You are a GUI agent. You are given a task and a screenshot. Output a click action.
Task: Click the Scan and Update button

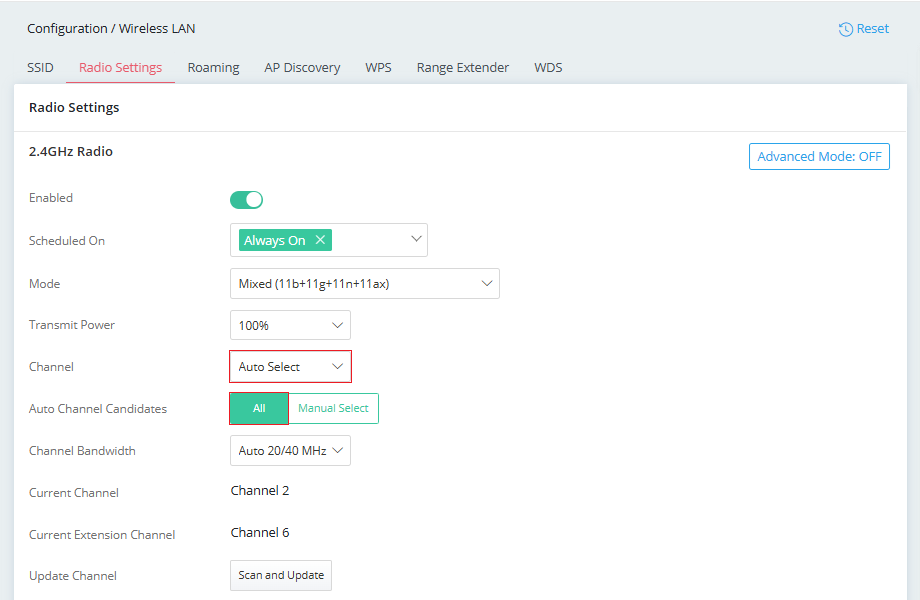[281, 575]
